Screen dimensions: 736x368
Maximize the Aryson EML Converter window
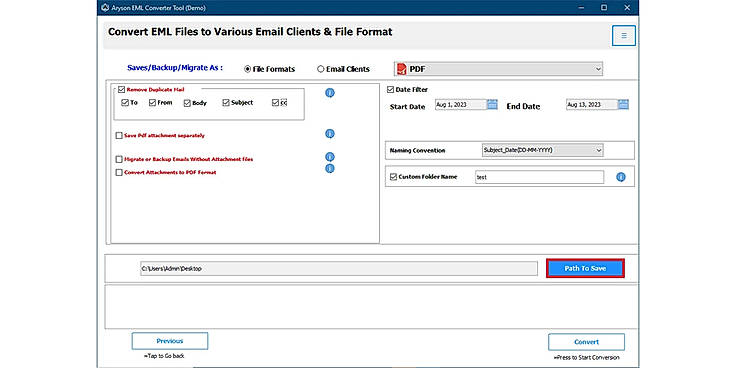[x=604, y=8]
